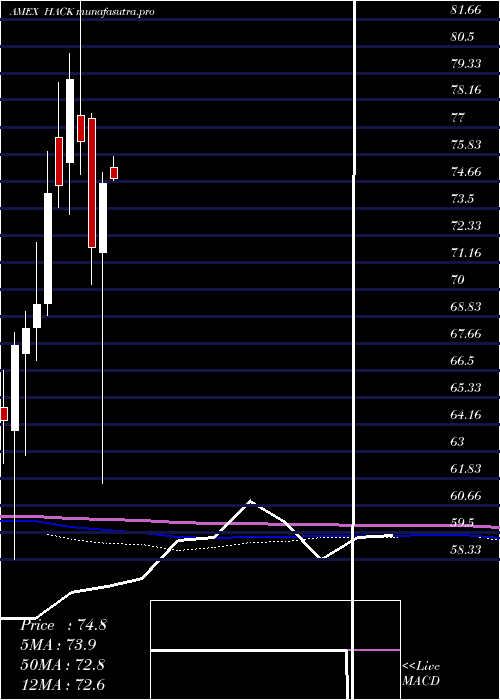
Task: Click the 78.16 price axis label
Action: (x=466, y=90)
